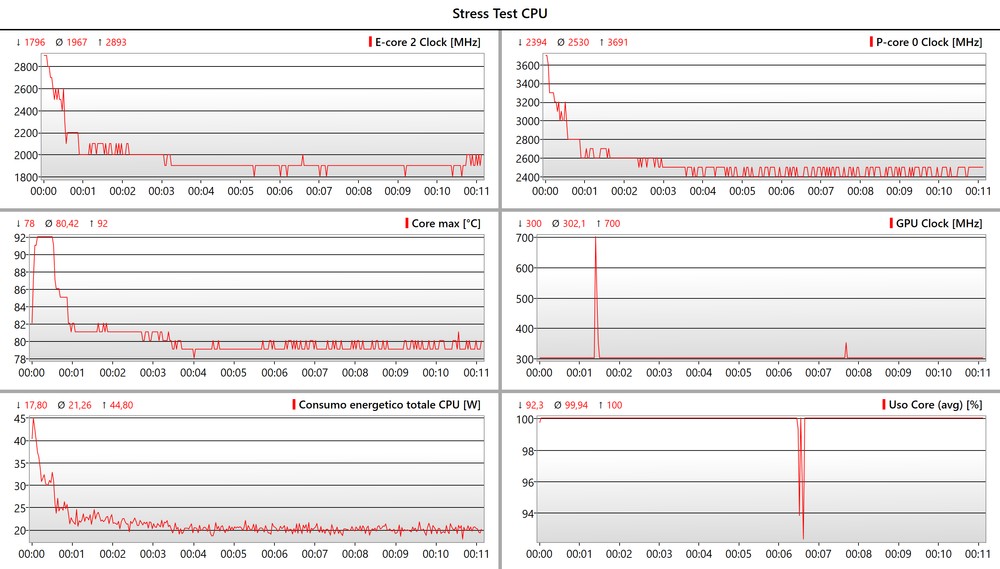Click the 92°C plateau in Core max chart
The image size is (1000, 569).
(44, 238)
